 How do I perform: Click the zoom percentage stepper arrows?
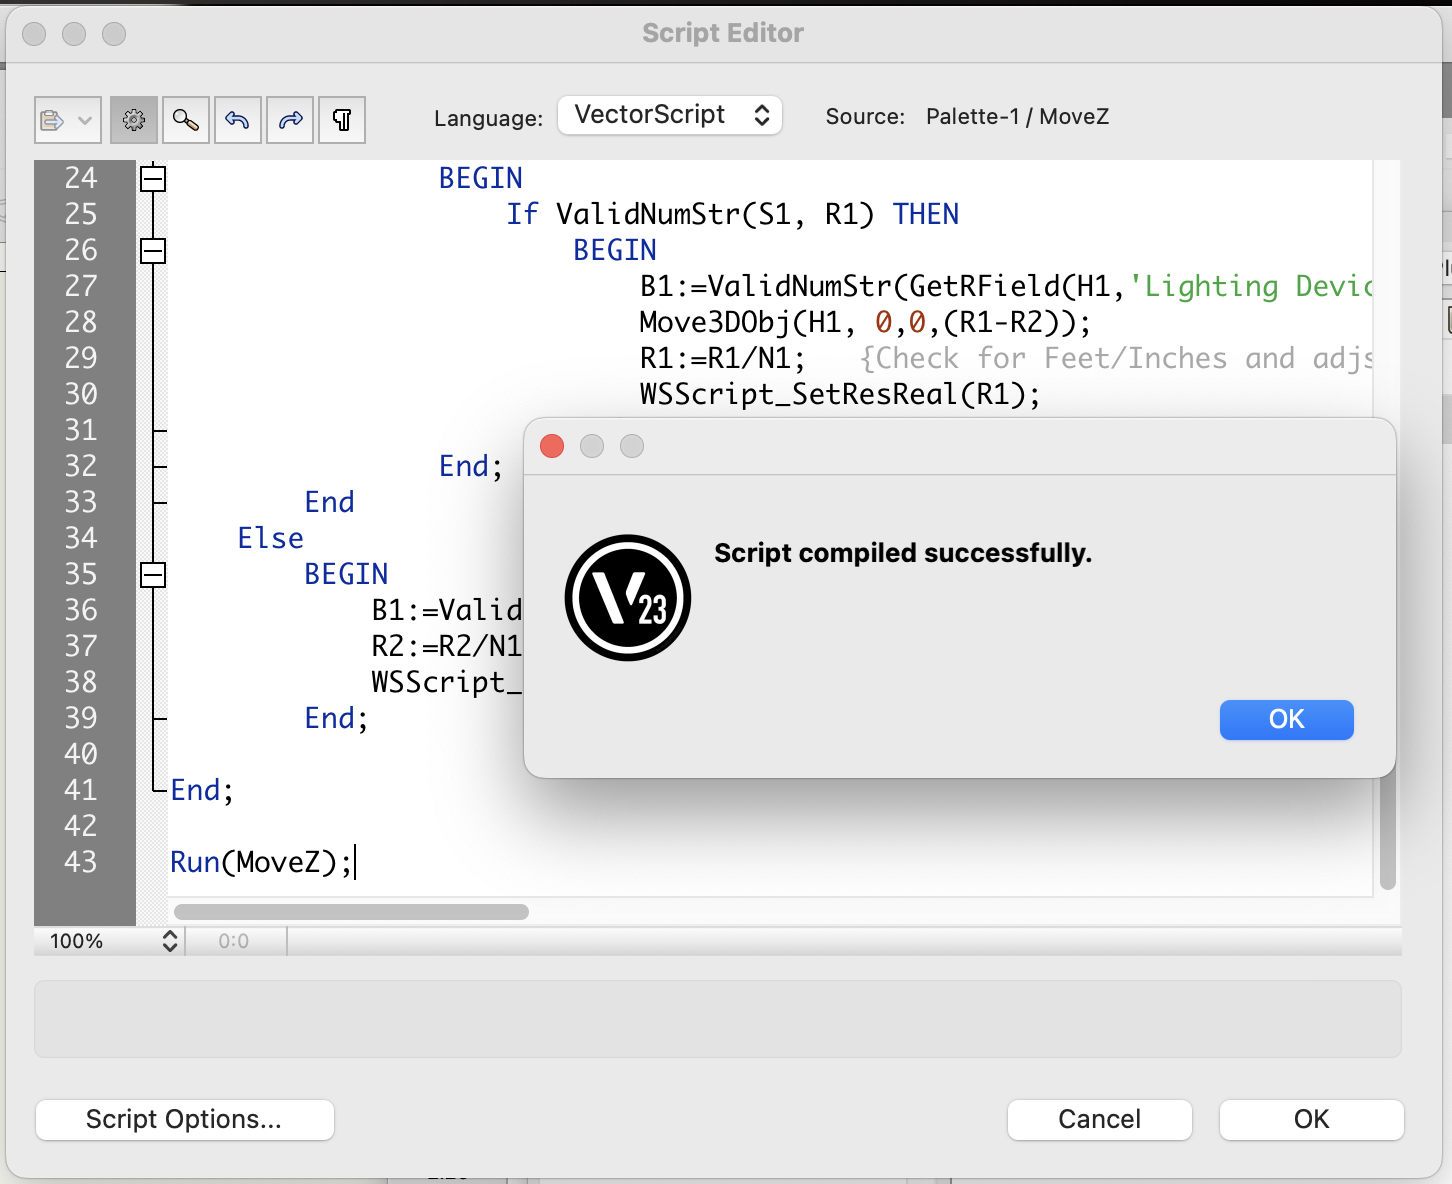coord(170,941)
